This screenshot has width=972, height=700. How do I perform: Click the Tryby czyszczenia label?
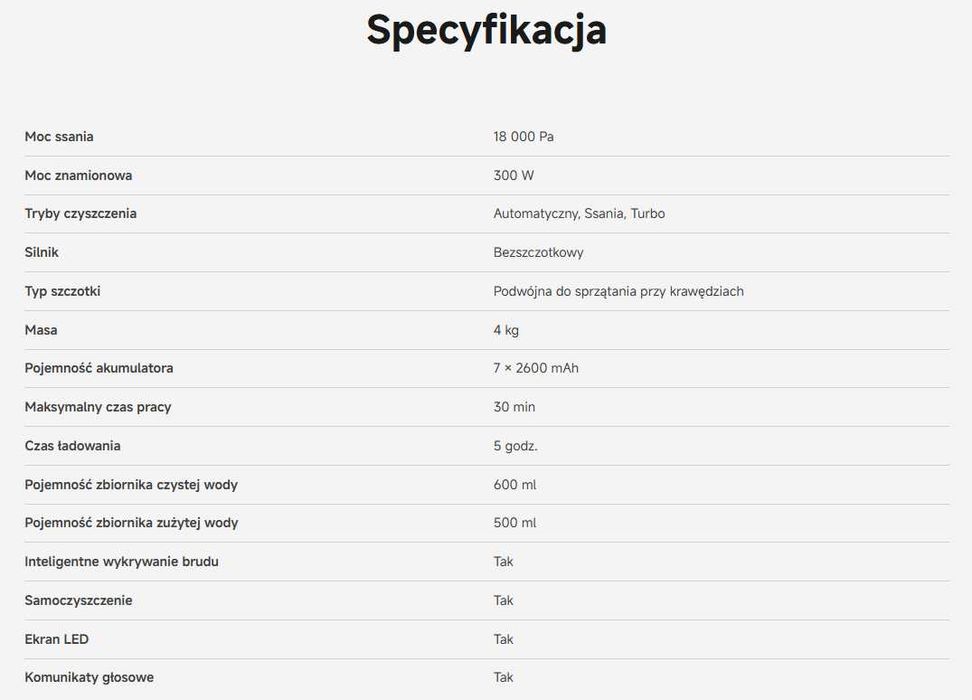click(x=80, y=213)
